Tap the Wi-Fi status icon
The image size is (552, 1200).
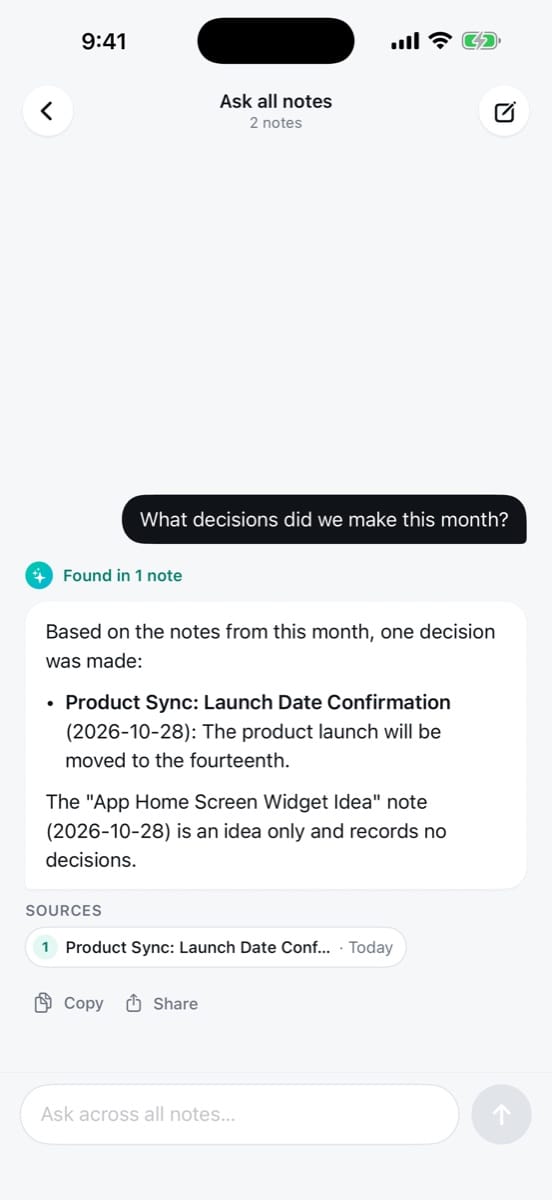[440, 41]
